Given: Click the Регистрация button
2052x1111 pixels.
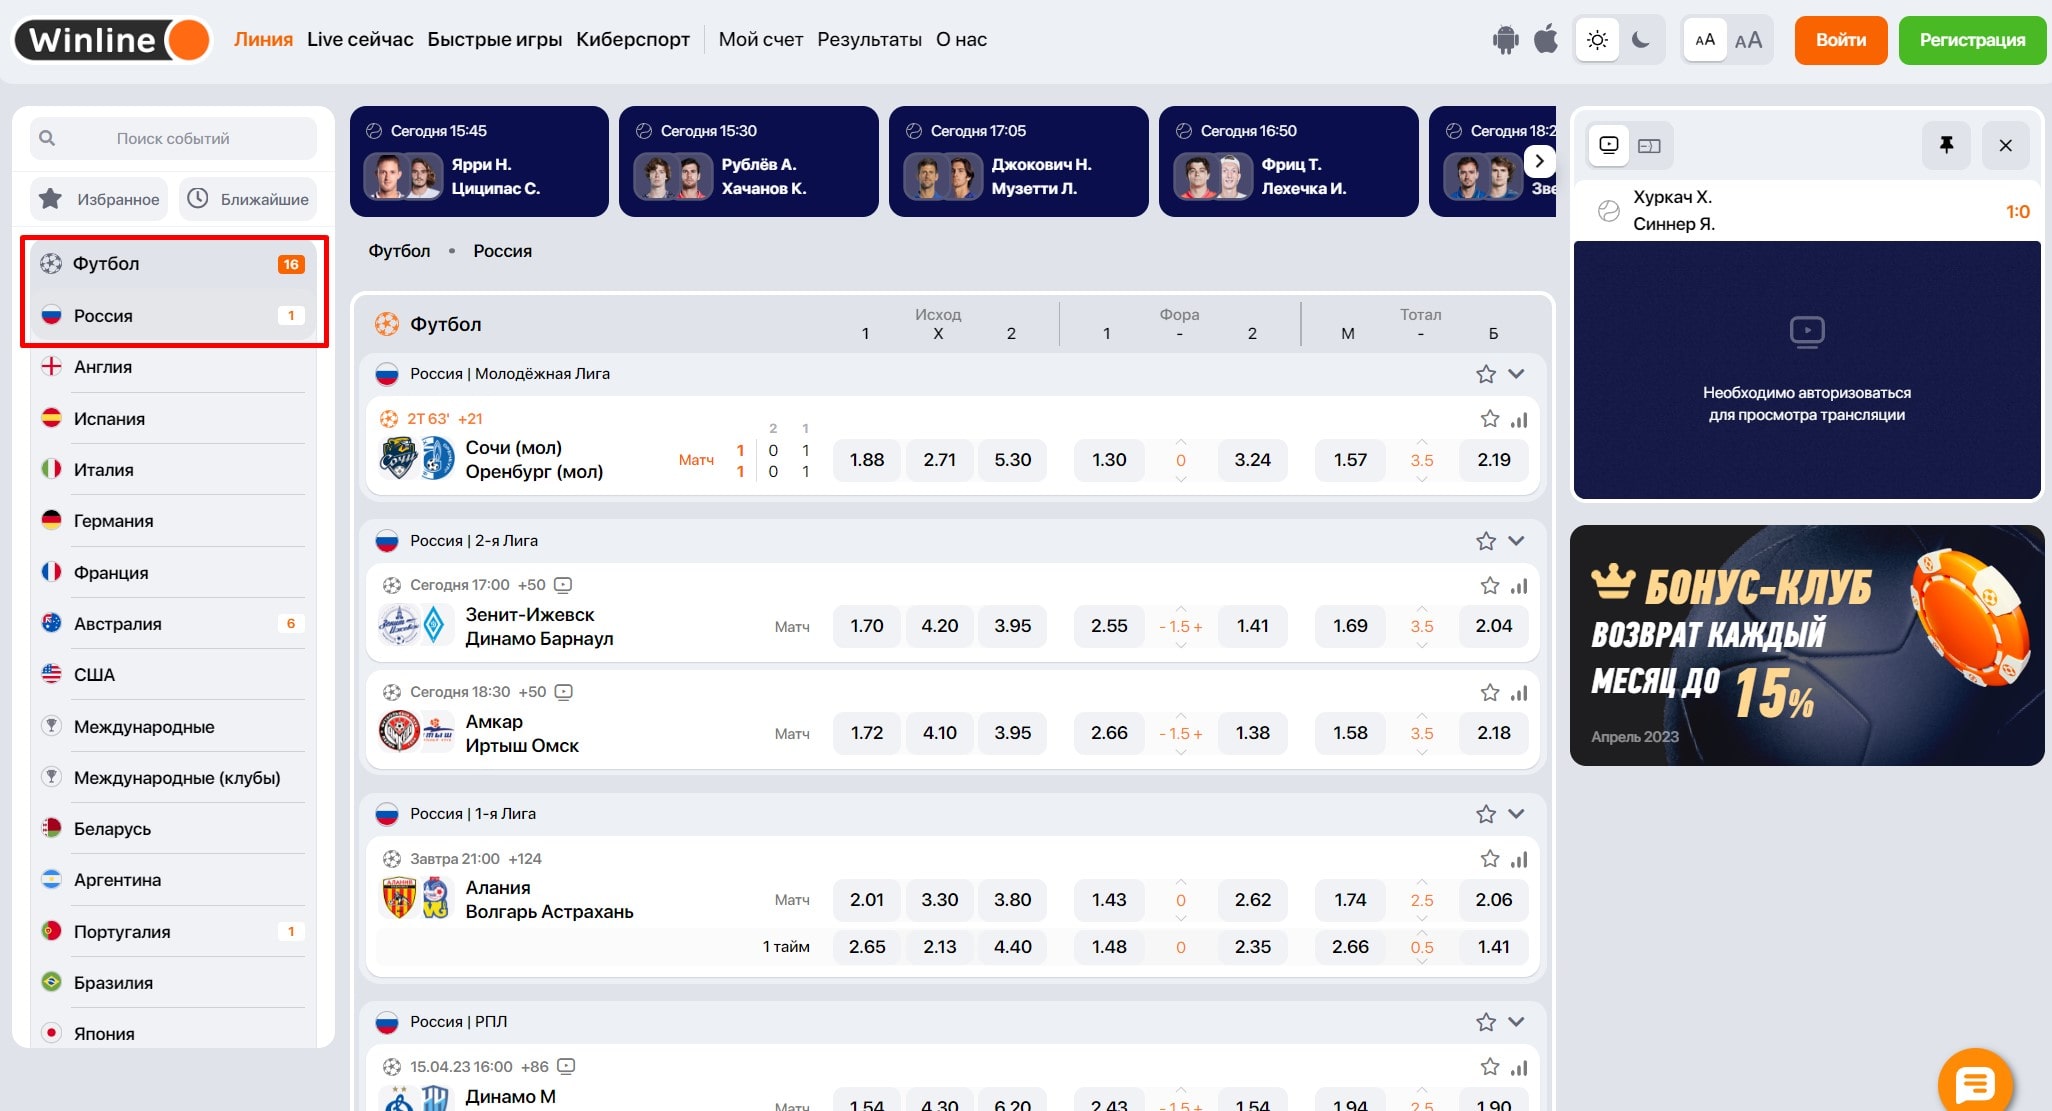Looking at the screenshot, I should 1972,40.
